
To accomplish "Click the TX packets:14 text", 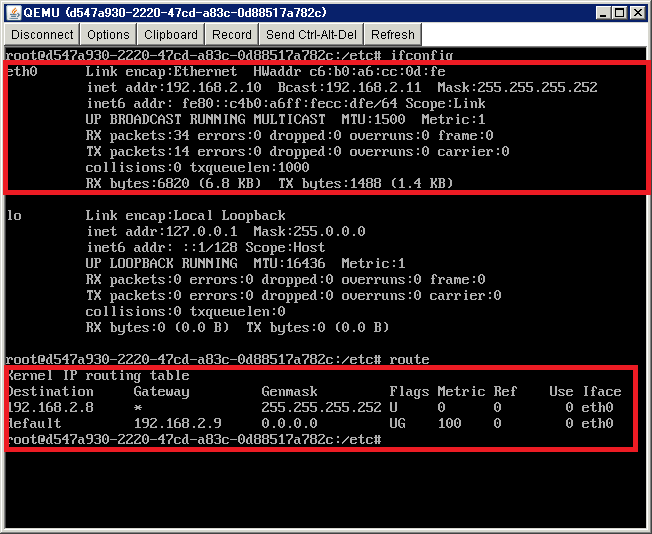I will 138,151.
